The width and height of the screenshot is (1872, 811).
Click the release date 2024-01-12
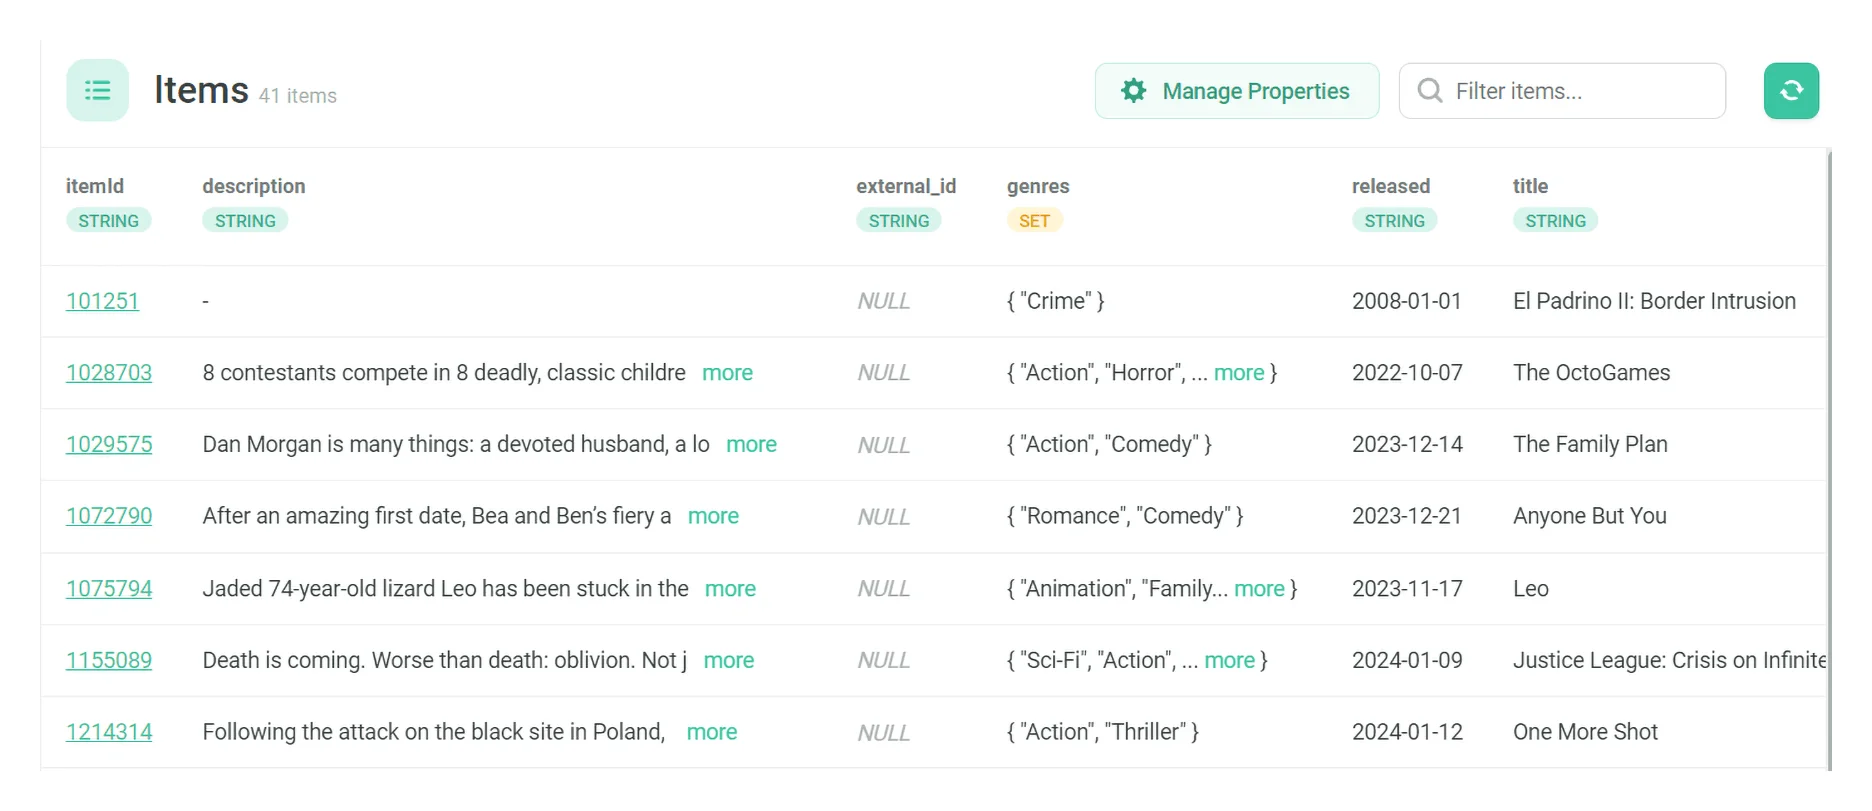click(x=1407, y=732)
